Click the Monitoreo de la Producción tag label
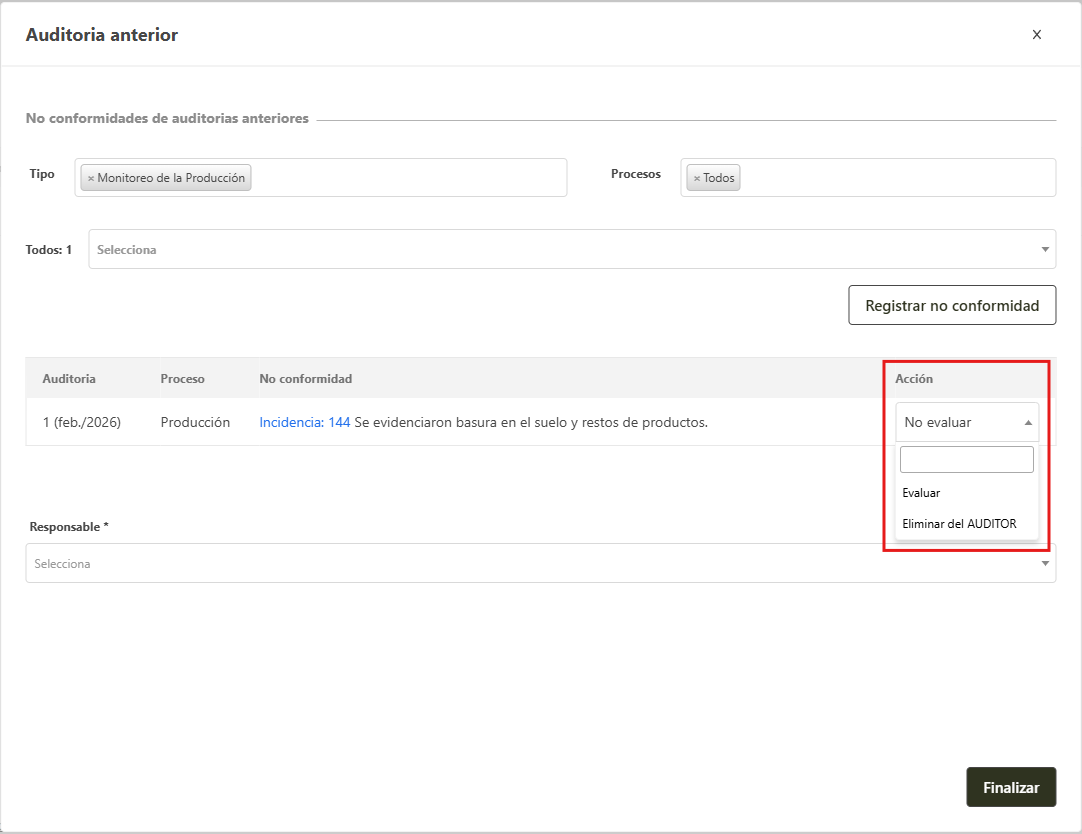1082x834 pixels. [171, 178]
